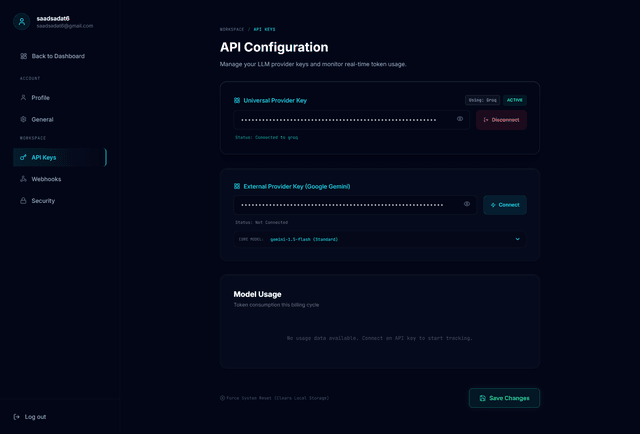
Task: Go to the Security section
Action: (x=43, y=201)
